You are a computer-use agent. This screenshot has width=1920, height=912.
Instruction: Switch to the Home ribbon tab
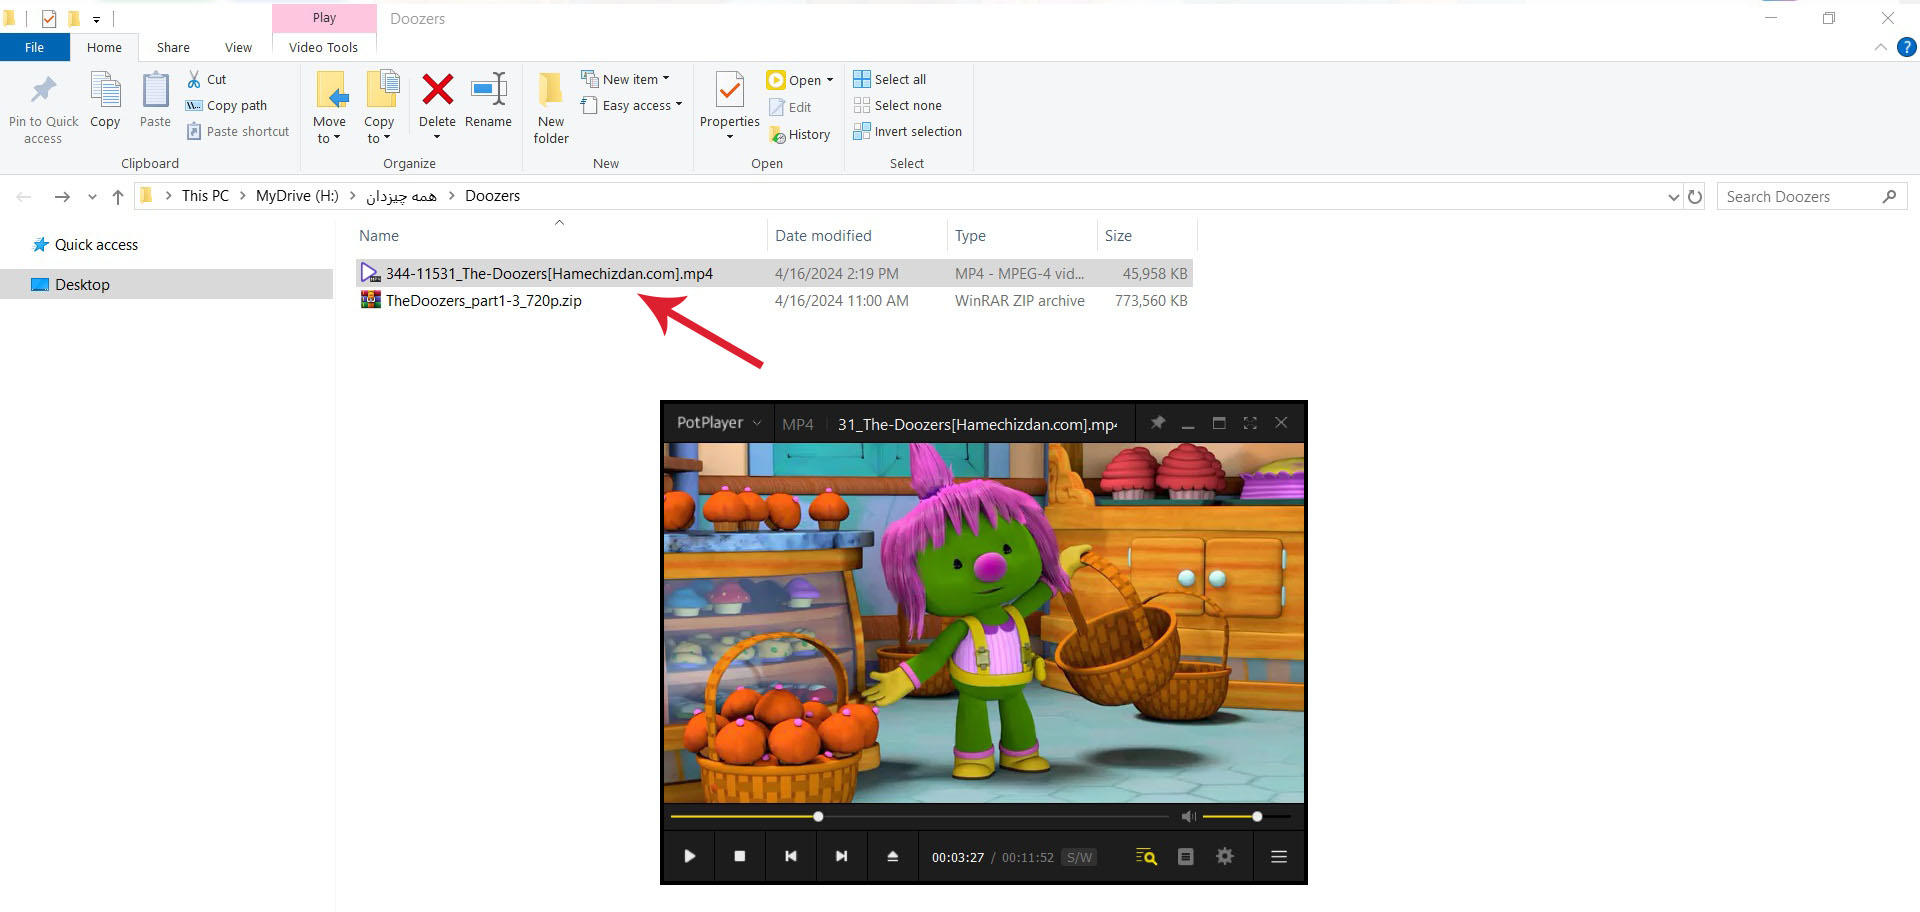104,47
